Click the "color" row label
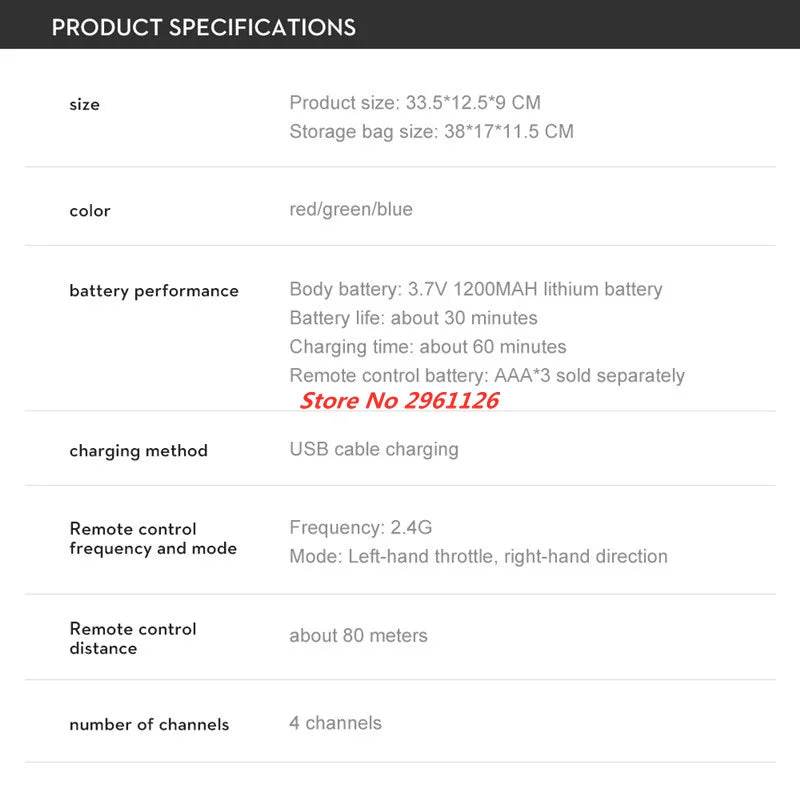This screenshot has width=800, height=800. [89, 210]
